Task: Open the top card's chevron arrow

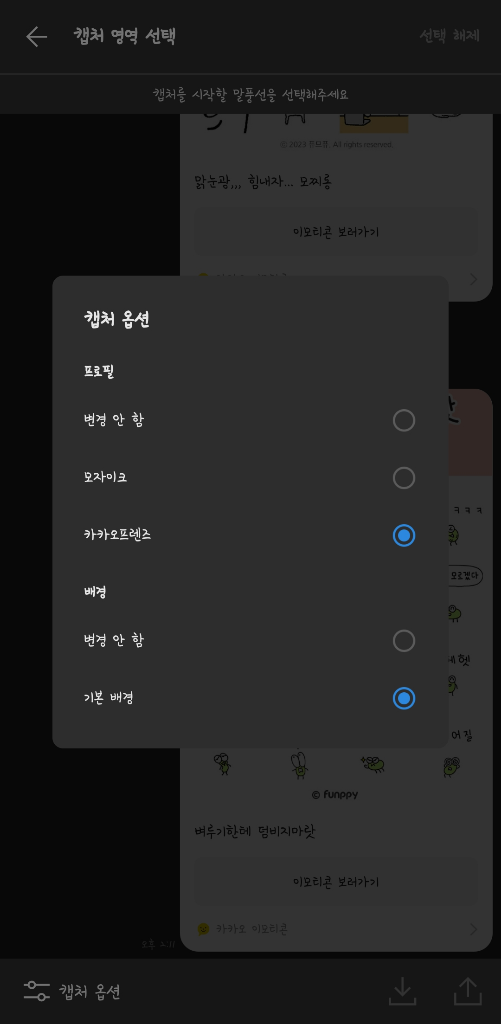Action: point(474,280)
